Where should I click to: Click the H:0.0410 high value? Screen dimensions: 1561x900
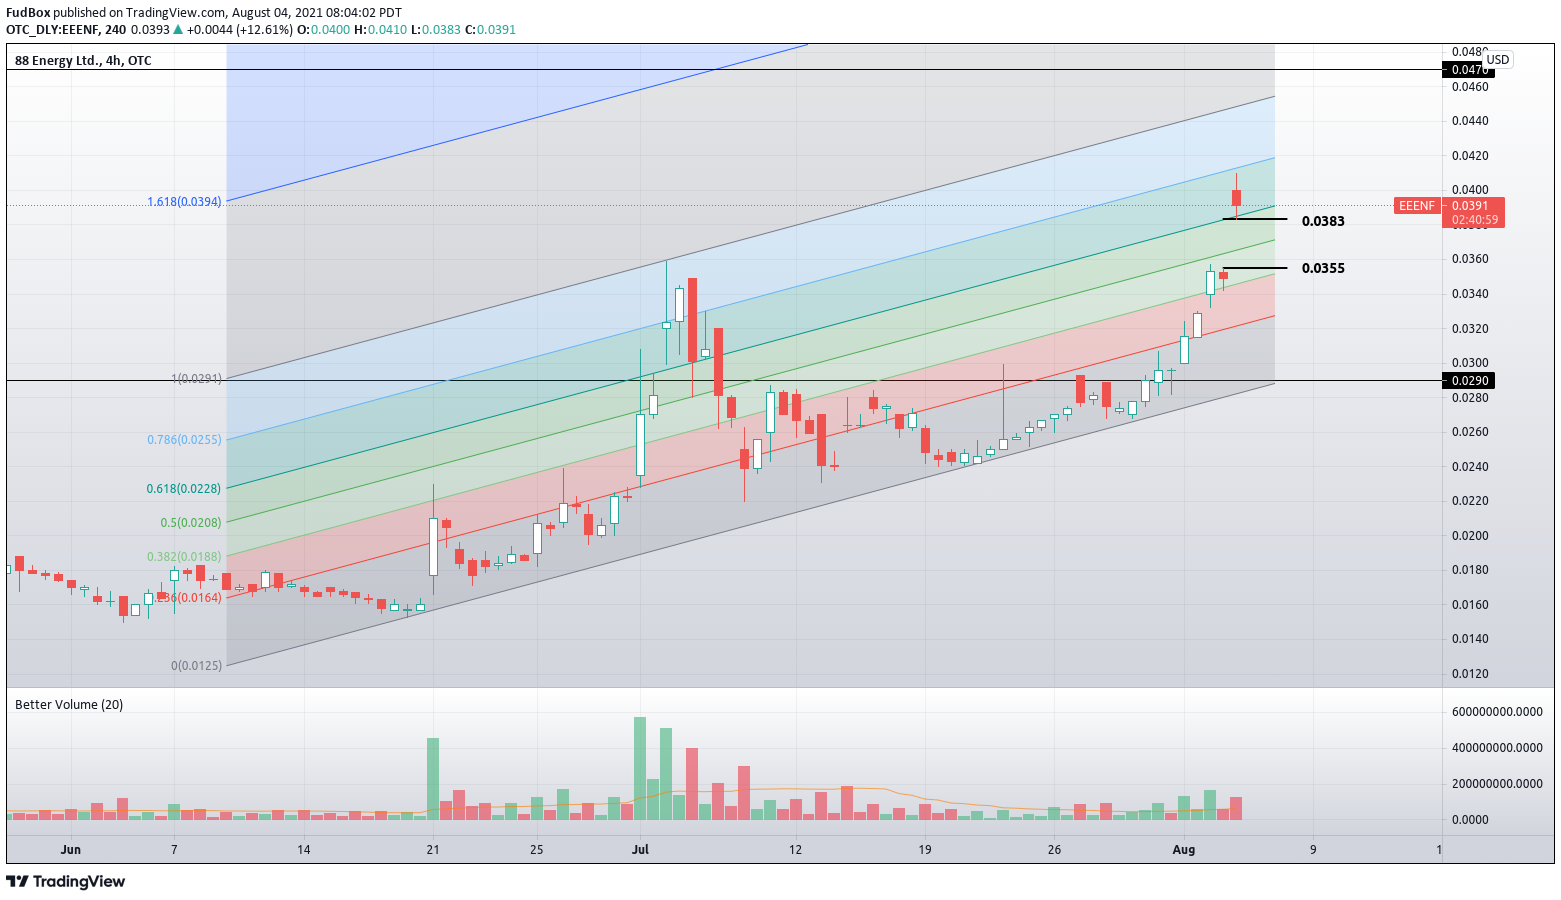point(381,30)
